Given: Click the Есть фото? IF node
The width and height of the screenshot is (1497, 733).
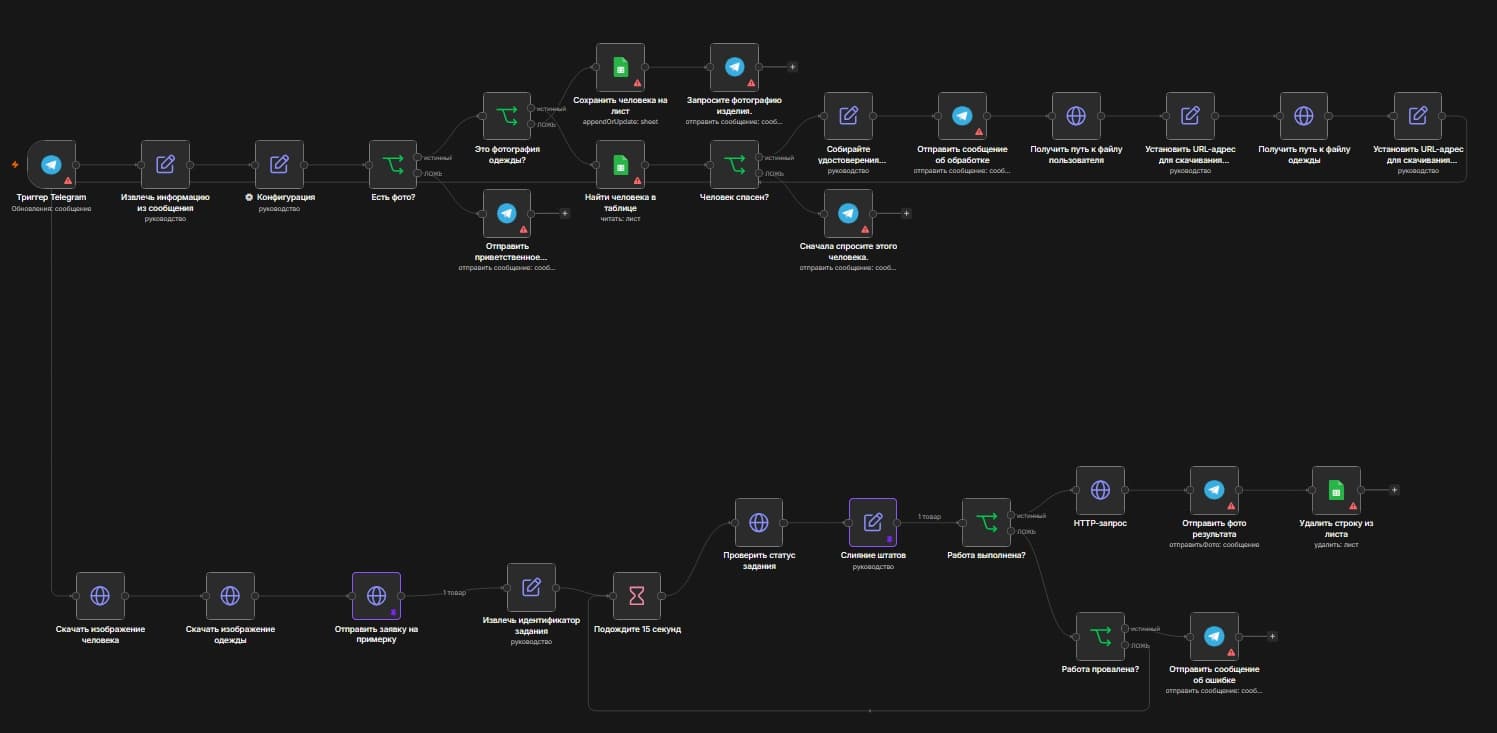Looking at the screenshot, I should point(393,164).
